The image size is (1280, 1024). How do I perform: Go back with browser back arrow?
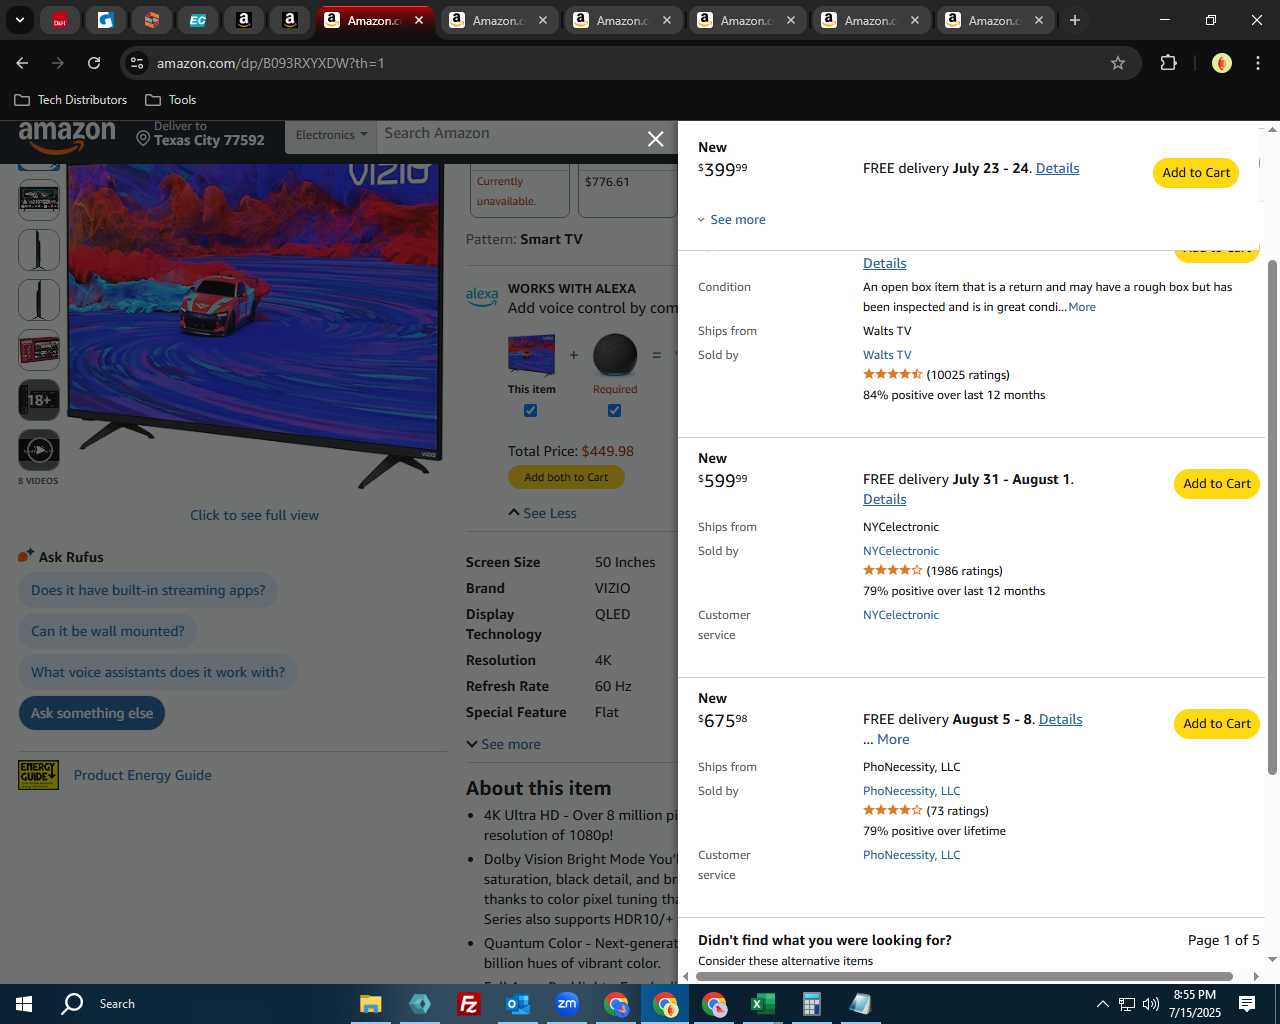click(22, 63)
